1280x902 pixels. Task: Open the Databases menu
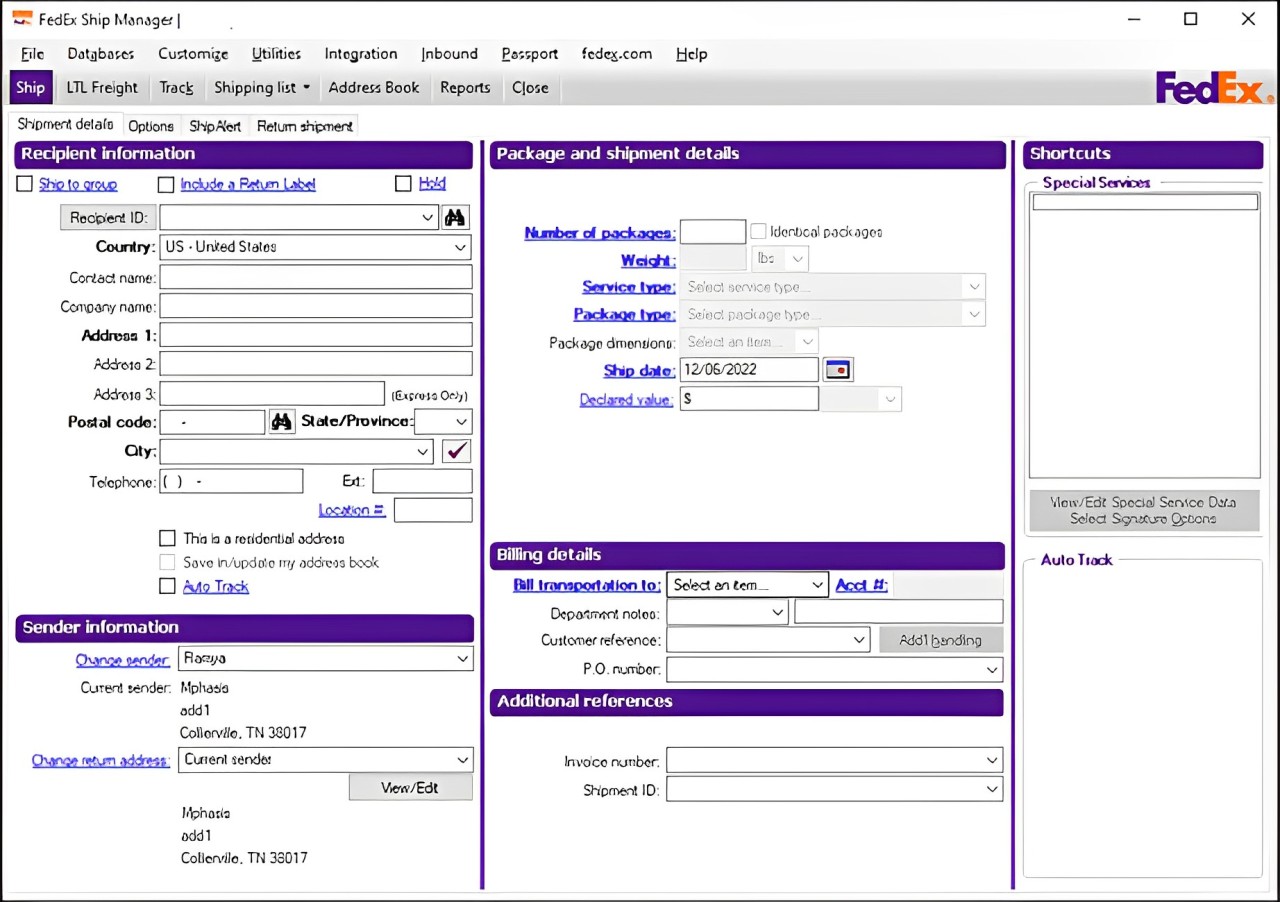(x=101, y=54)
